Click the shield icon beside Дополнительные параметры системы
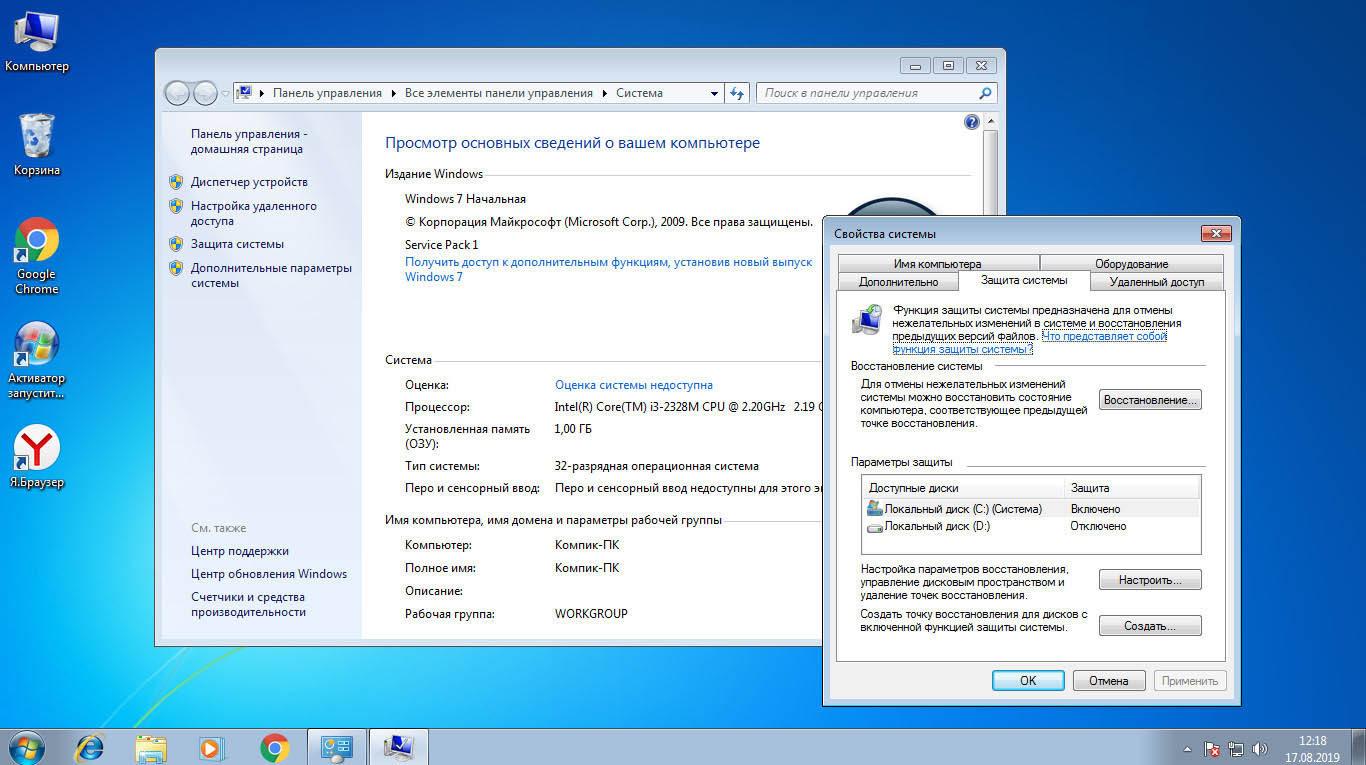The image size is (1366, 765). point(176,268)
